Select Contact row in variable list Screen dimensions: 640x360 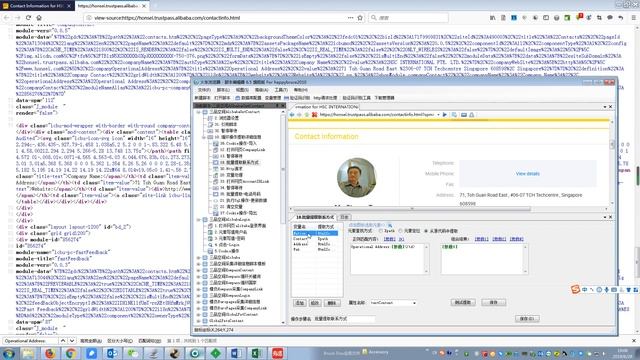[x=316, y=238]
